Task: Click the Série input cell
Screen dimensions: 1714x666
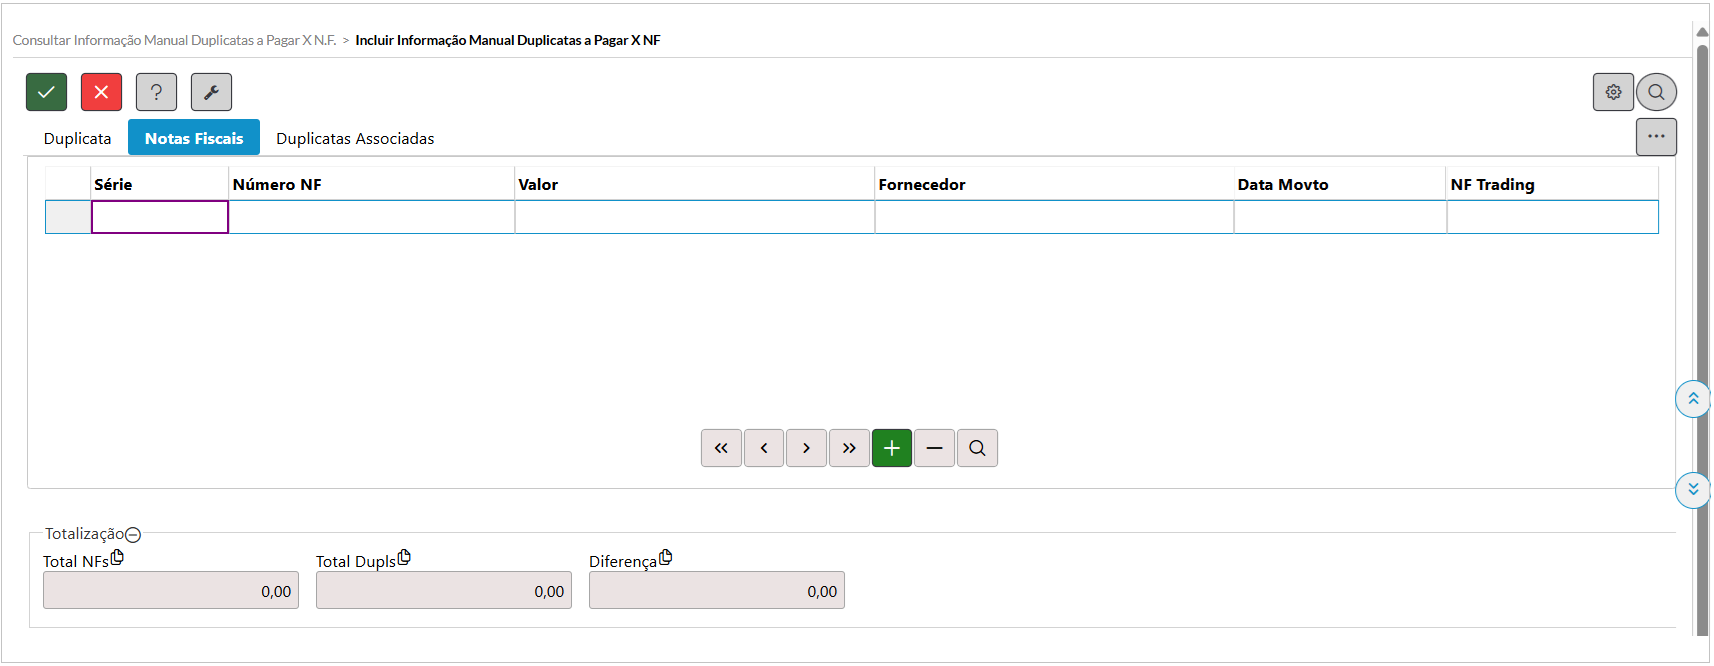Action: click(x=160, y=217)
